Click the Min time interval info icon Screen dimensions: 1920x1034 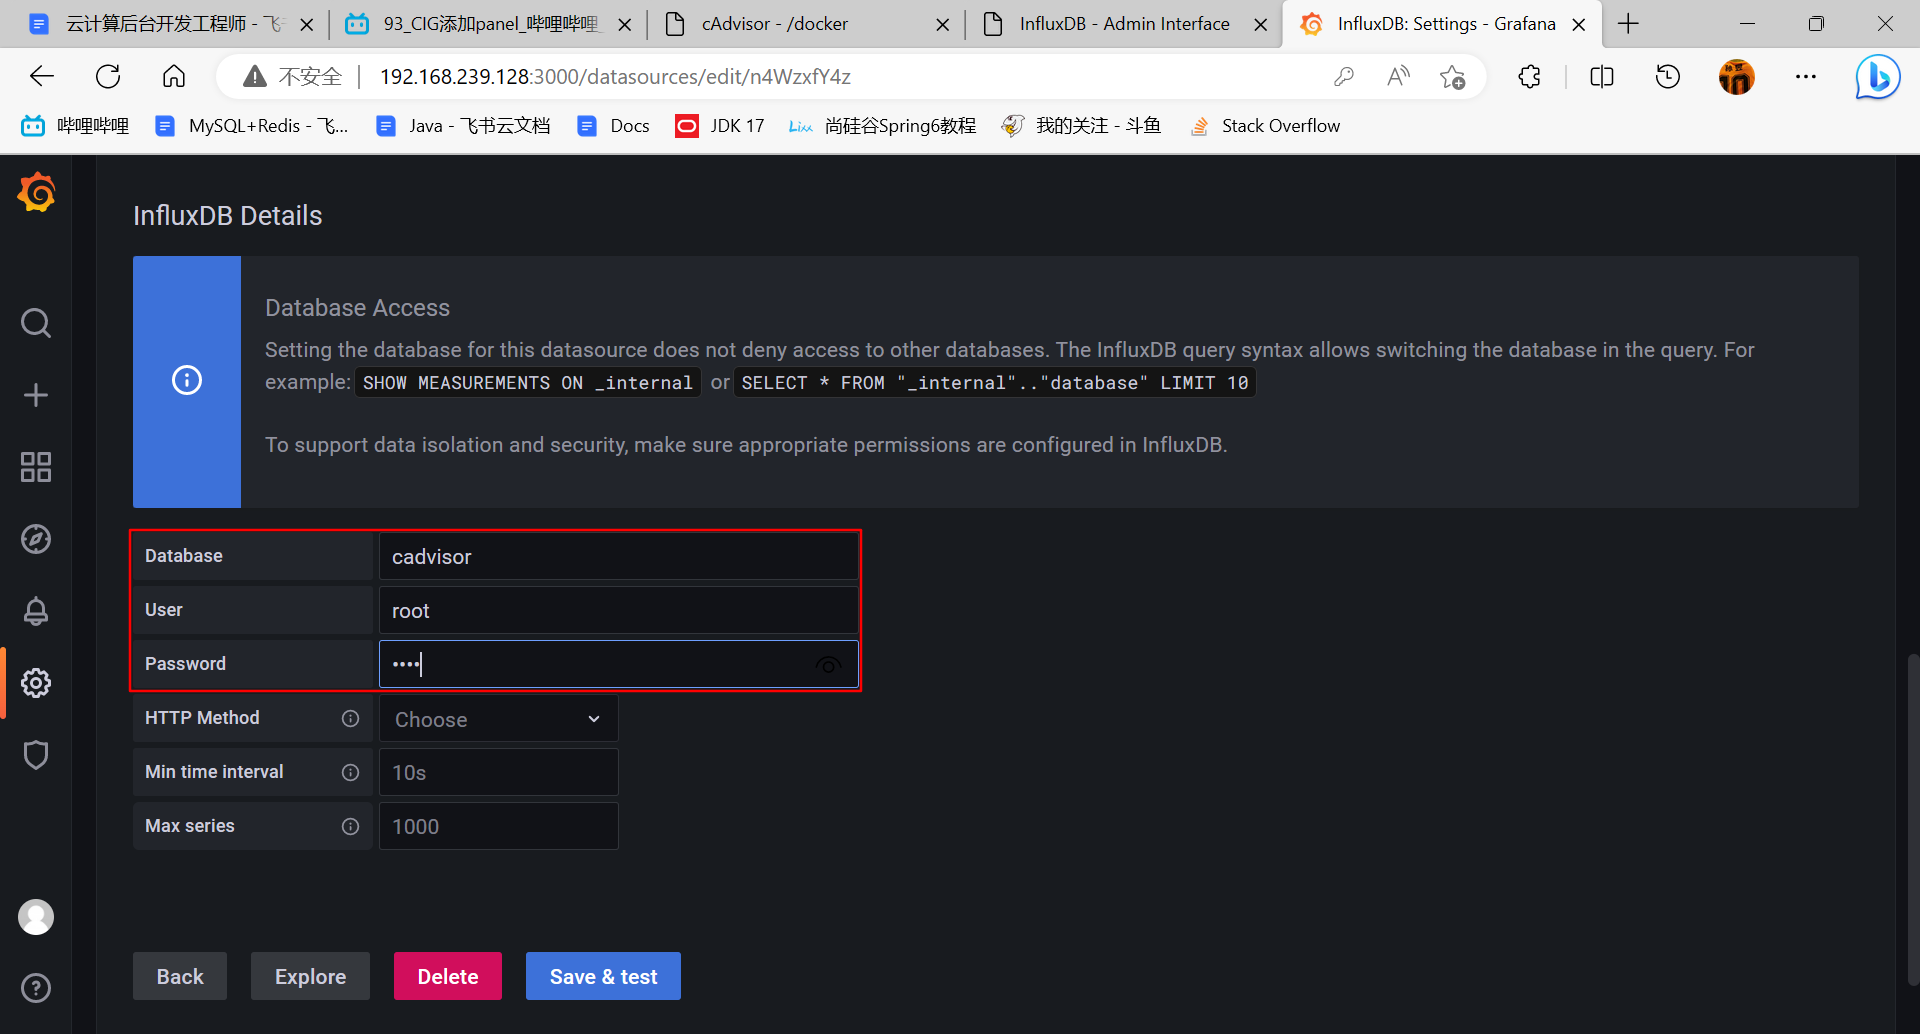click(x=350, y=772)
